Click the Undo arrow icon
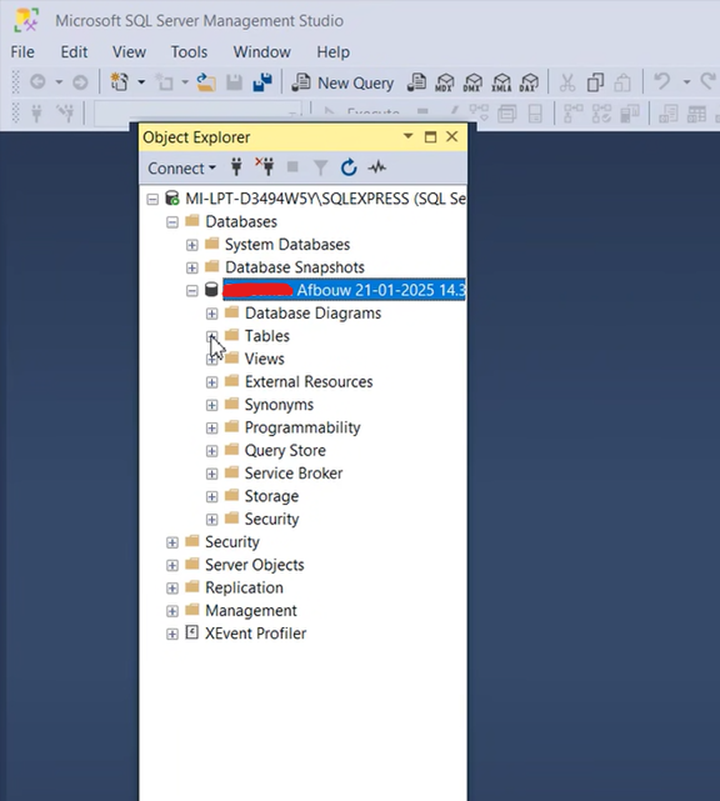The height and width of the screenshot is (801, 720). (662, 81)
